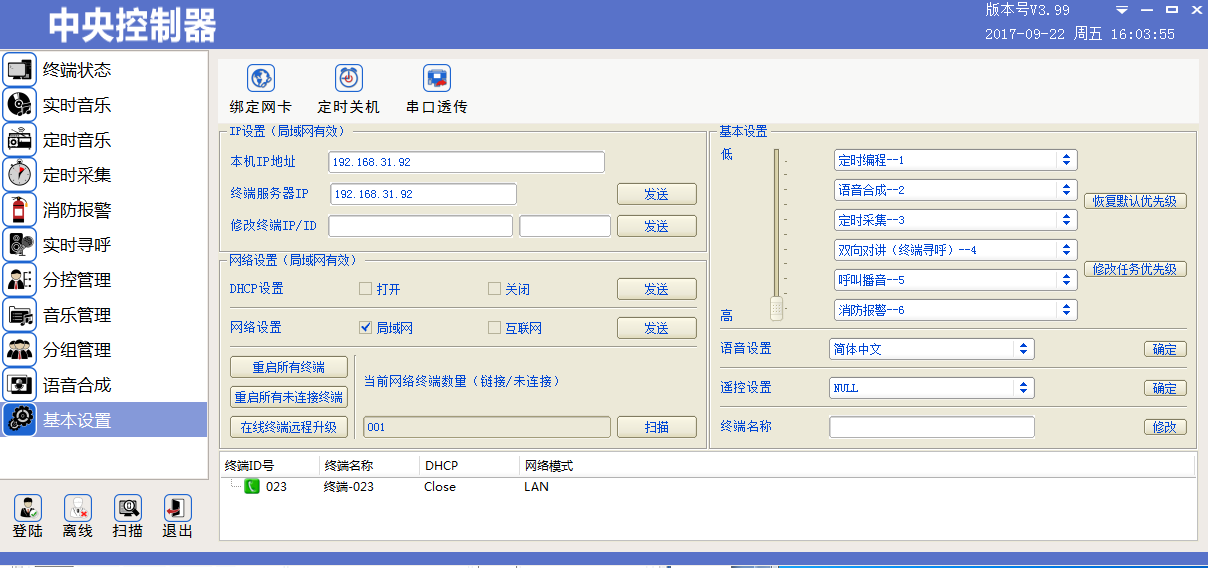
Task: Click the 在线终端远程升级 button
Action: (289, 427)
